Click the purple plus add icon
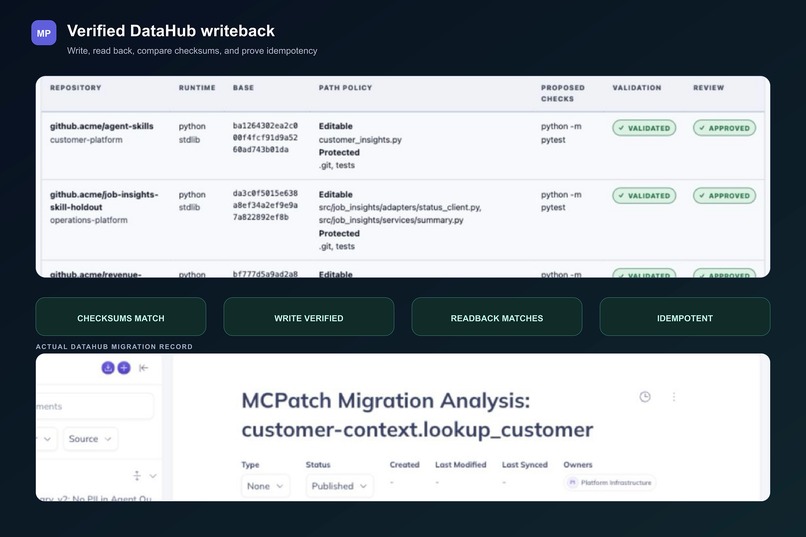The image size is (806, 537). (x=124, y=367)
